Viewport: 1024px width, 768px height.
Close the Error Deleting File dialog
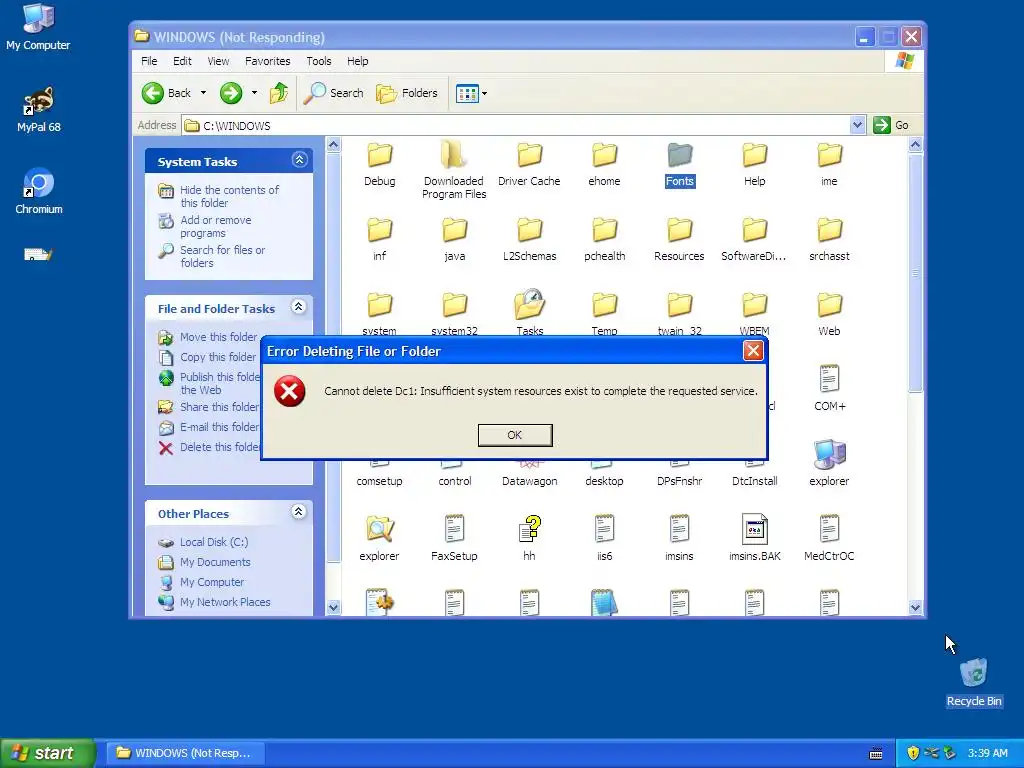753,351
